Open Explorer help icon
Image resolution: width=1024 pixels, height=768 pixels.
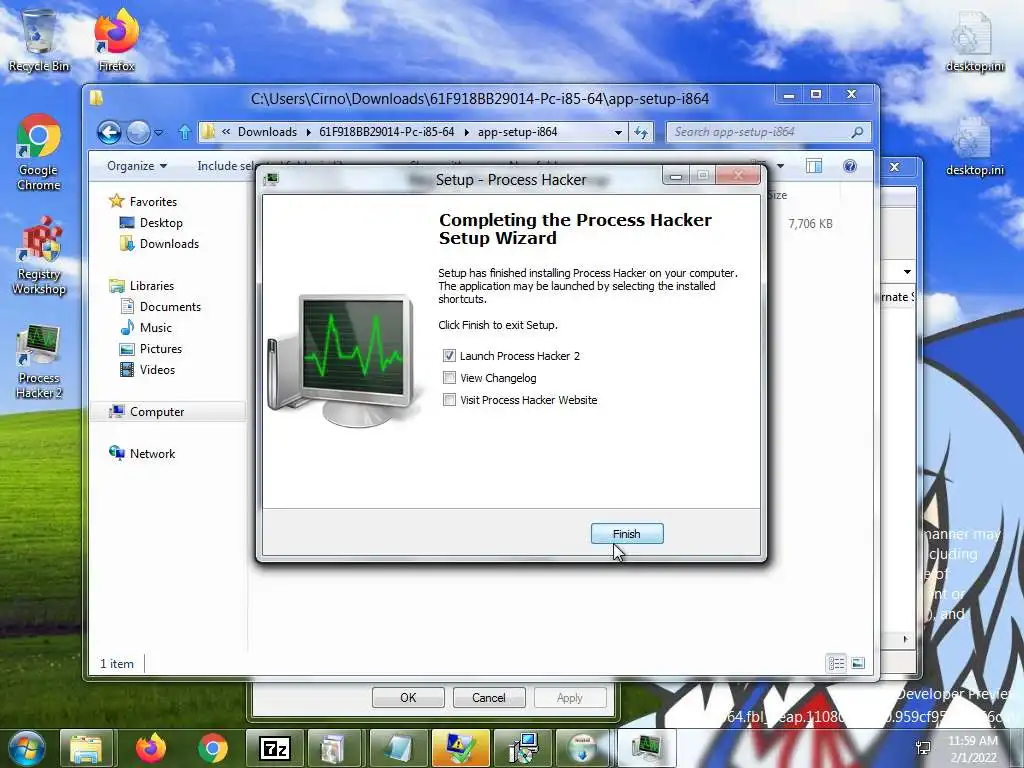[x=850, y=166]
